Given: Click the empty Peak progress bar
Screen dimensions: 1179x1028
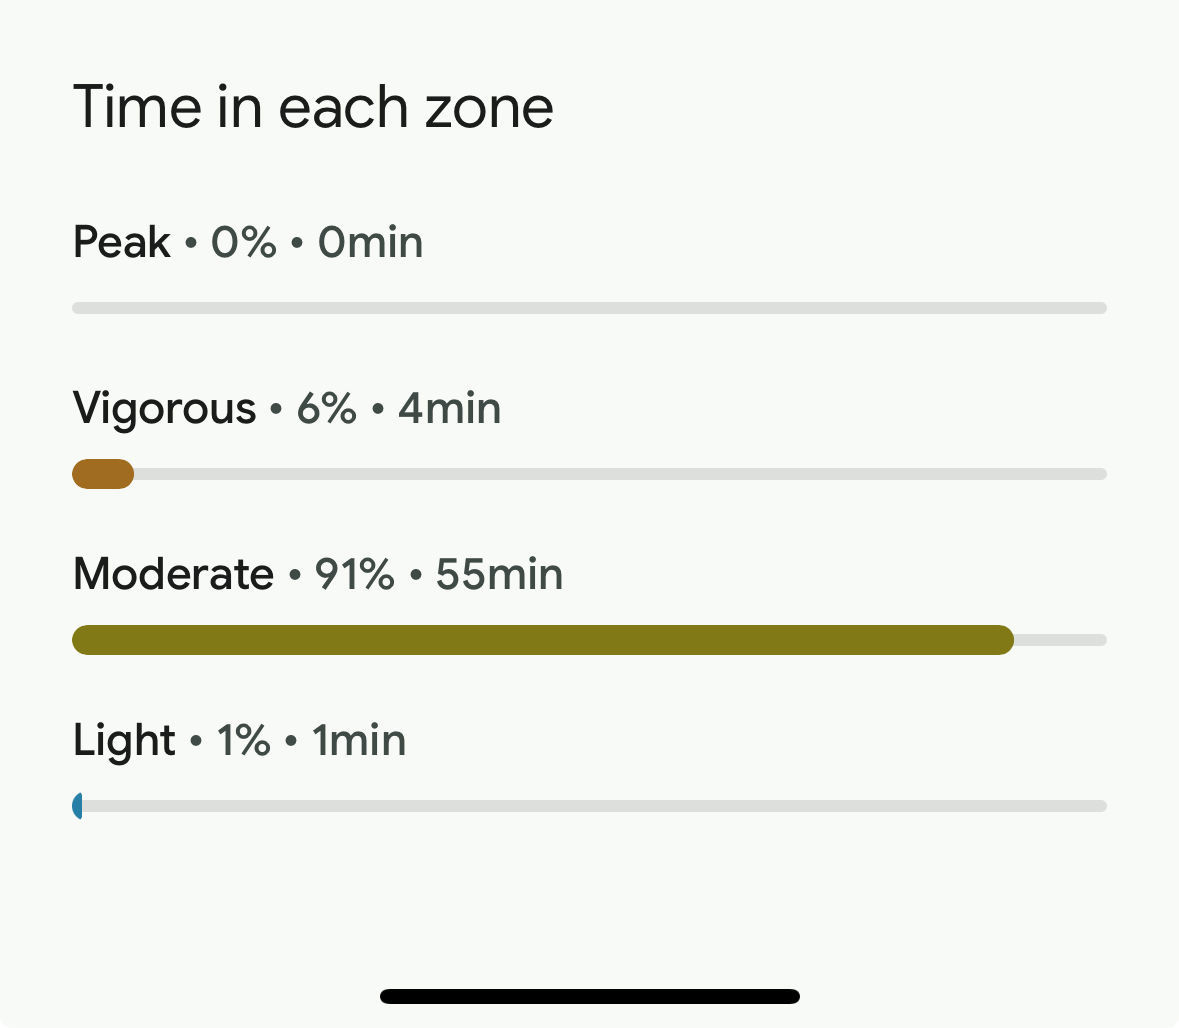Looking at the screenshot, I should click(590, 308).
